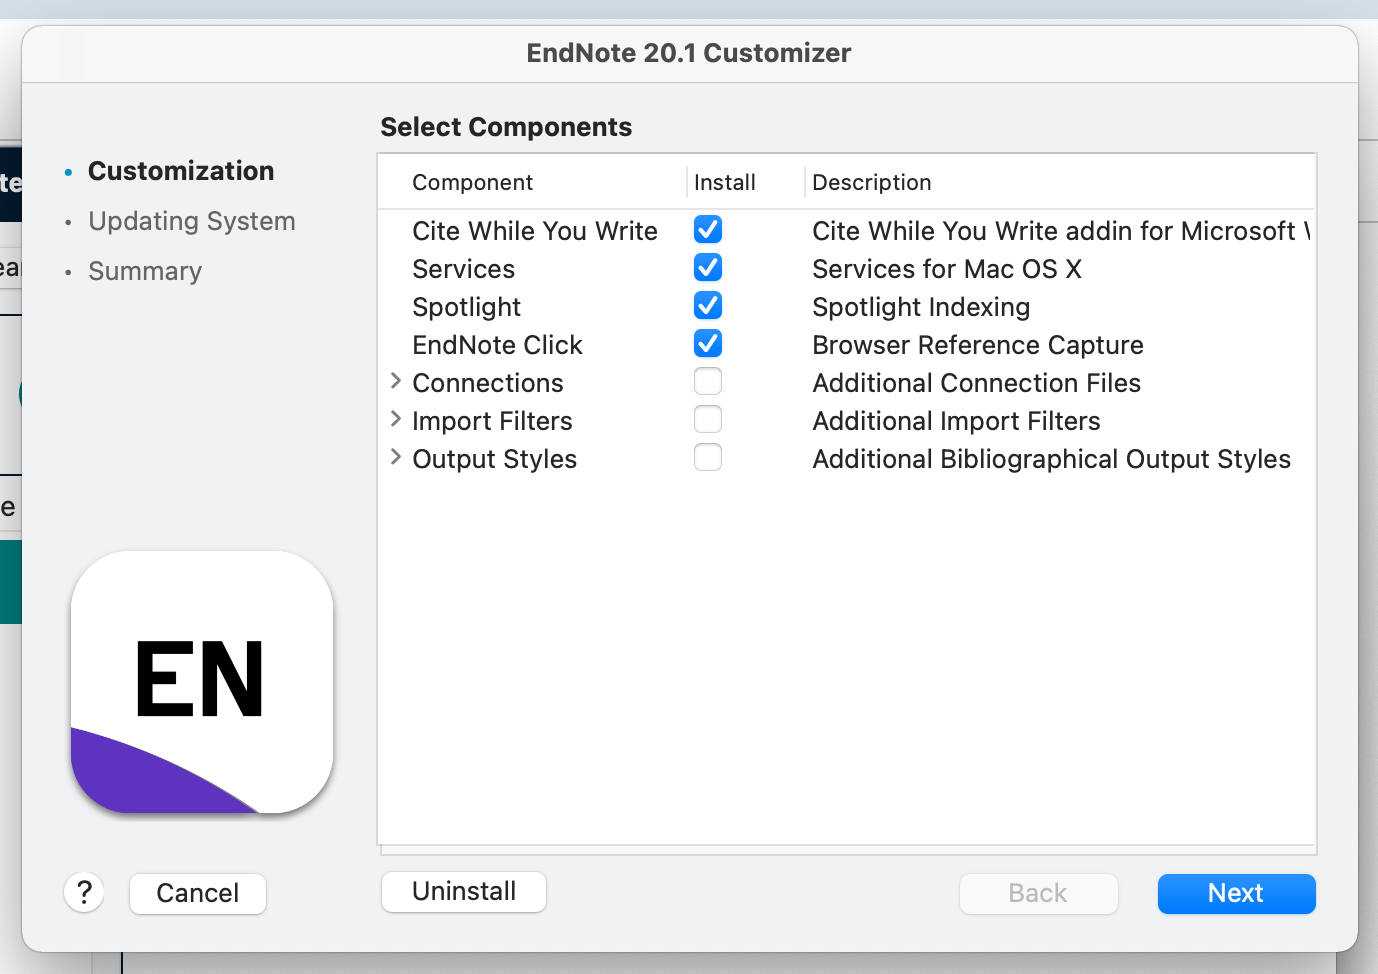Click the Uninstall button
1378x974 pixels.
pyautogui.click(x=464, y=891)
